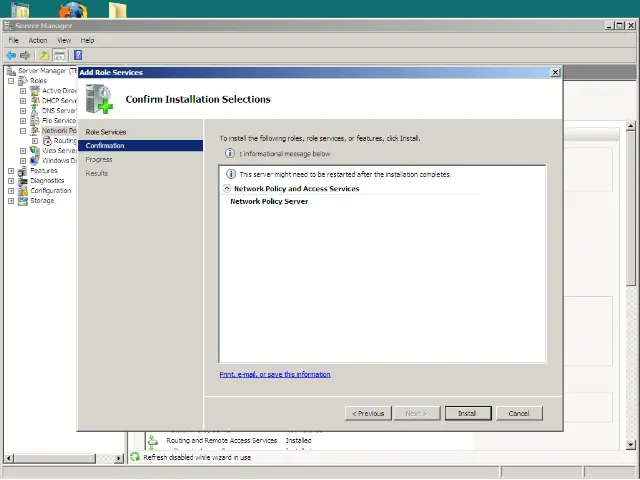
Task: Select Role Services wizard step
Action: click(x=106, y=132)
